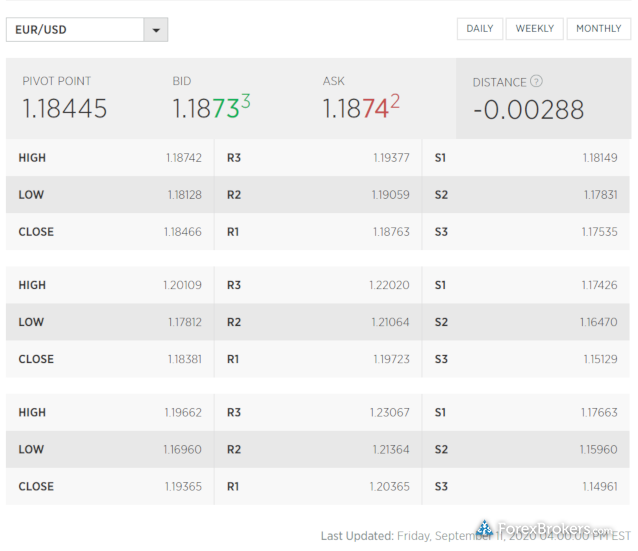The height and width of the screenshot is (551, 638).
Task: Click the Last Updated timestamp text
Action: [470, 536]
